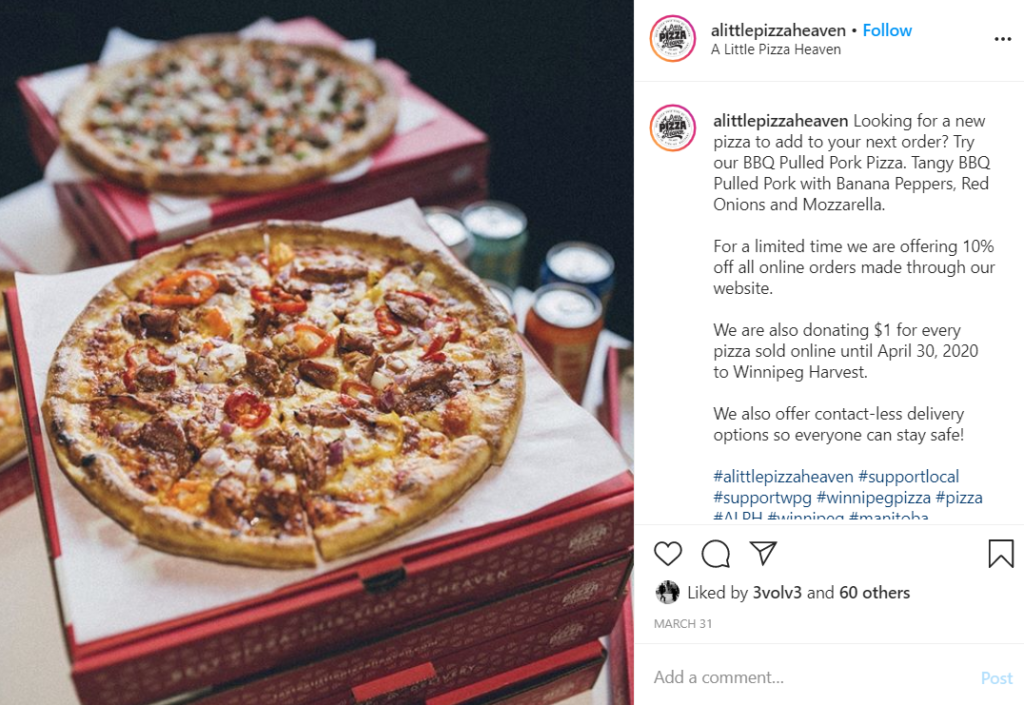Open the #supportwpg hashtag
The width and height of the screenshot is (1024, 705).
coord(762,497)
